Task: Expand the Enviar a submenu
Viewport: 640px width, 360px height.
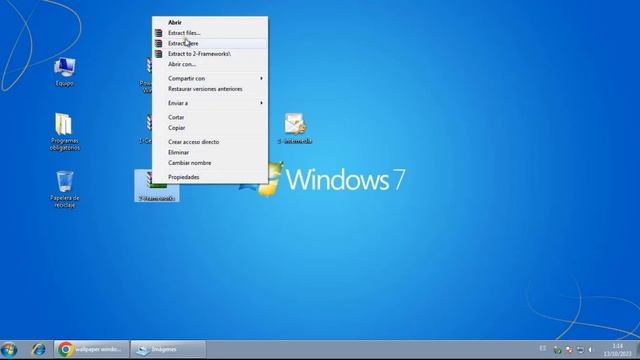Action: click(x=210, y=103)
